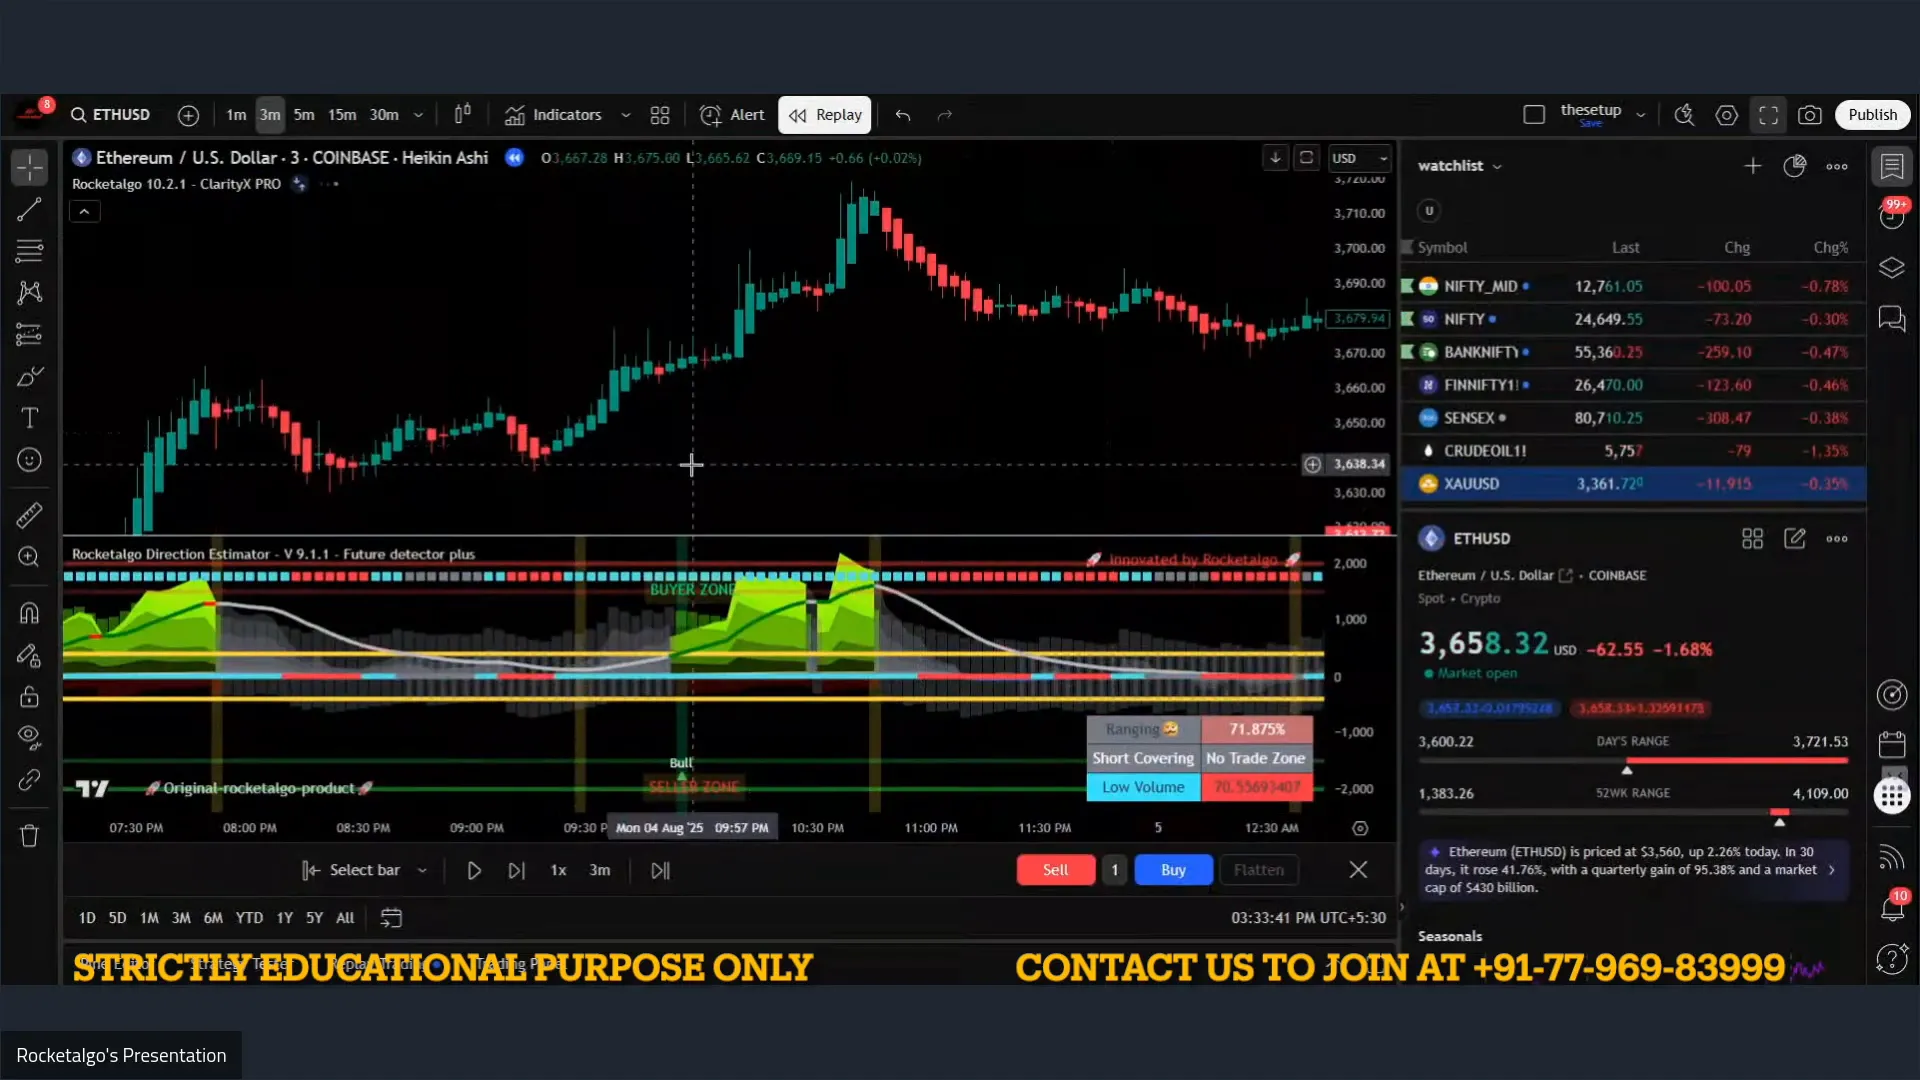Screen dimensions: 1920x1080
Task: Play the bar replay
Action: pyautogui.click(x=474, y=871)
